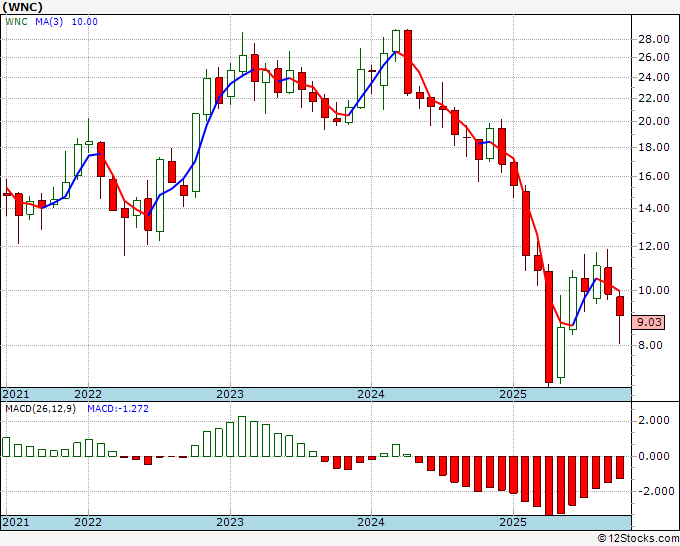Viewport: 680px width, 546px height.
Task: Click the WNC legend label
Action: (15, 21)
